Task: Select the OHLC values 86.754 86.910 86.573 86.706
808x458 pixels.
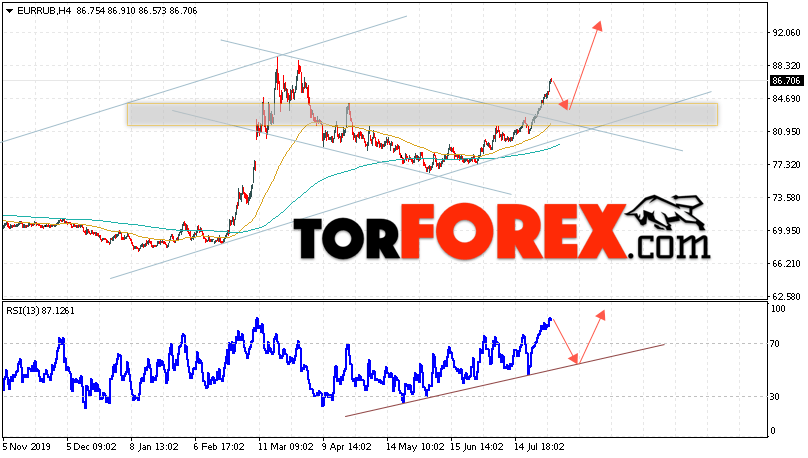Action: click(x=137, y=11)
